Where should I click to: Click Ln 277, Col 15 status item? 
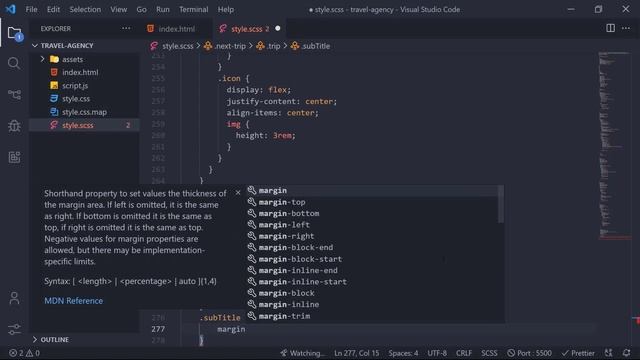[x=356, y=353]
